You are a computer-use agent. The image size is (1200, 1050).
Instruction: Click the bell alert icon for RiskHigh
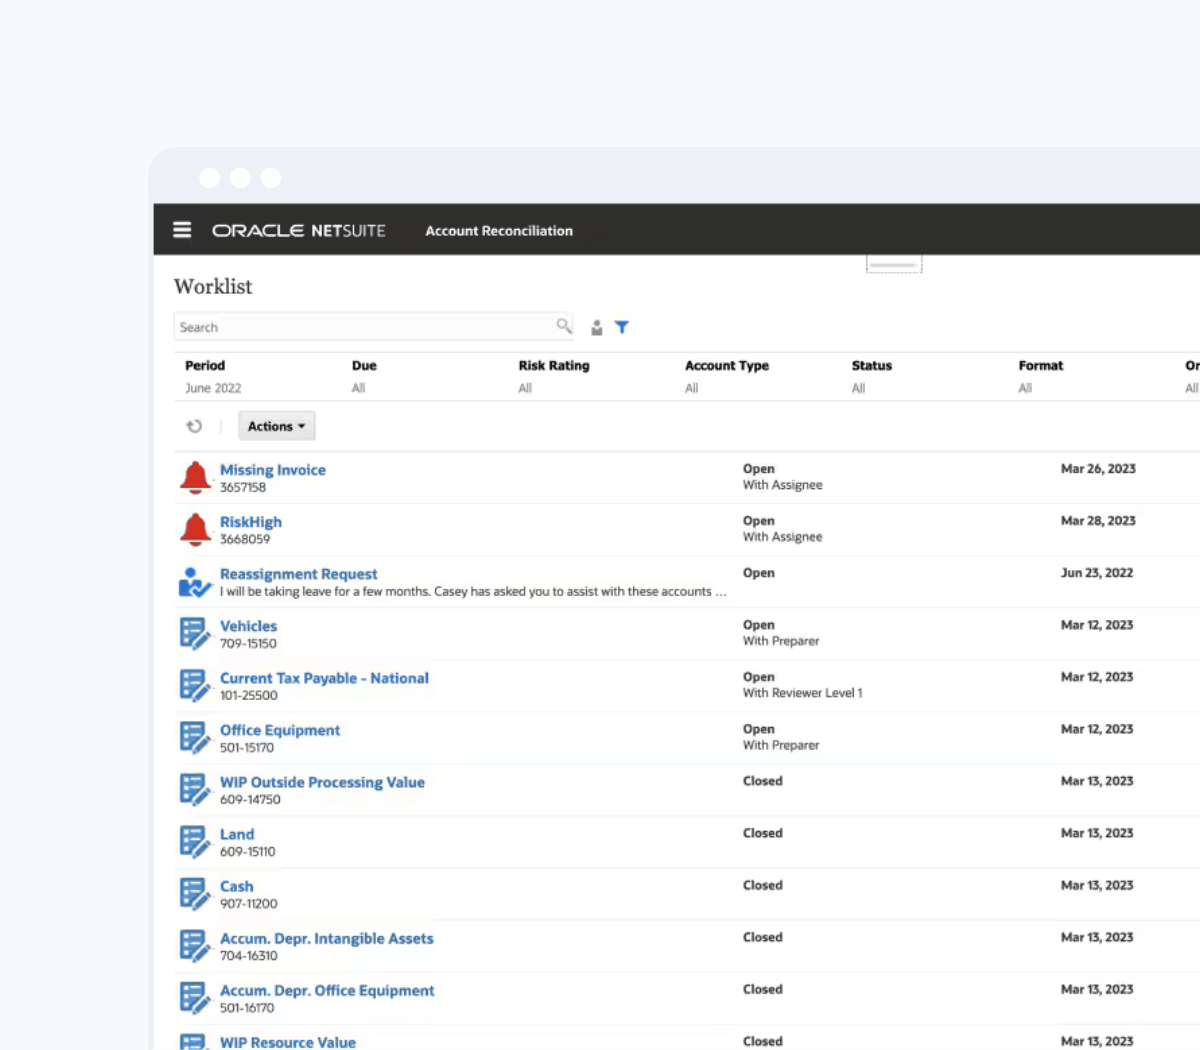click(x=195, y=530)
